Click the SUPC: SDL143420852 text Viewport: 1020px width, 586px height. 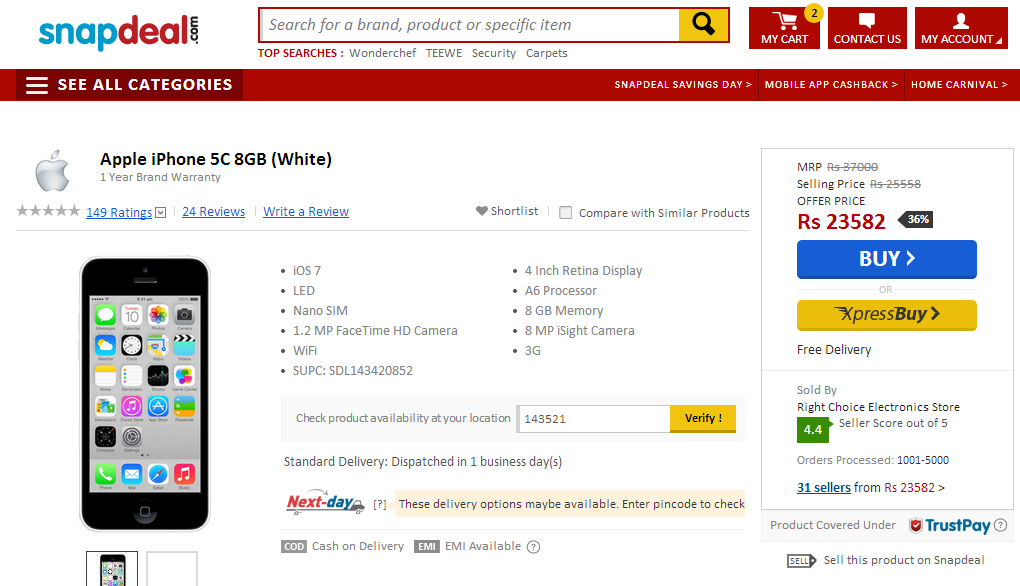[353, 371]
